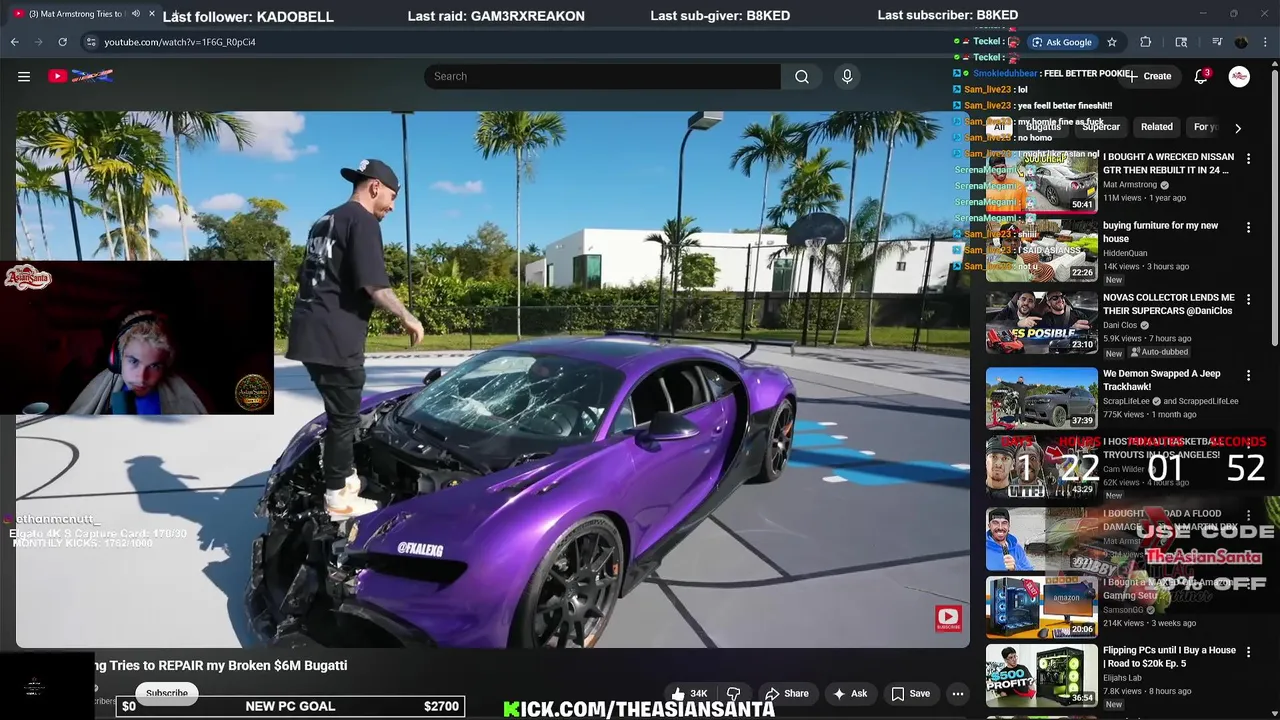This screenshot has height=720, width=1280.
Task: Select the For you filter chip
Action: 1205,127
